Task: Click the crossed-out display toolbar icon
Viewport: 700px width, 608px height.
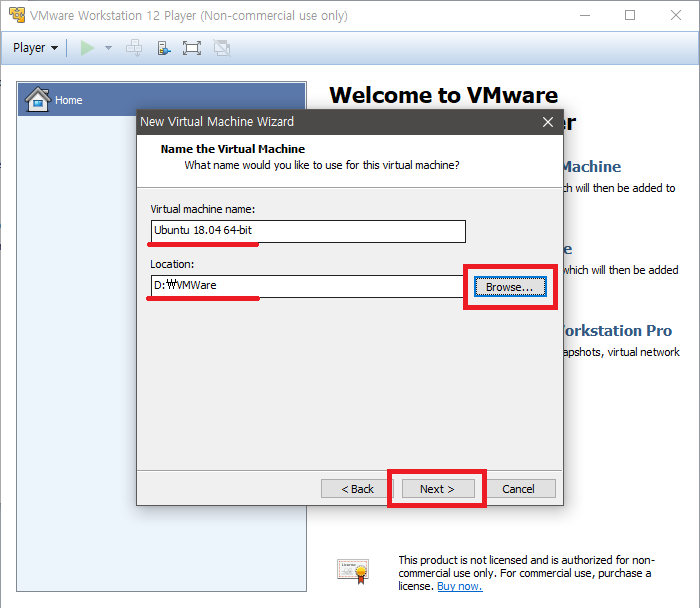Action: 222,48
